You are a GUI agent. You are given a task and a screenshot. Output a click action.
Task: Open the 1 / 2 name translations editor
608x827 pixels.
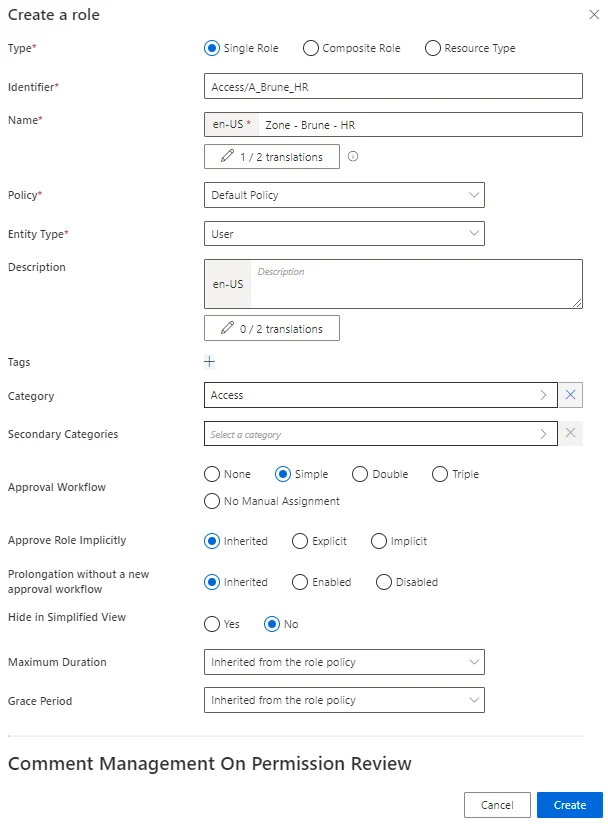tap(272, 157)
